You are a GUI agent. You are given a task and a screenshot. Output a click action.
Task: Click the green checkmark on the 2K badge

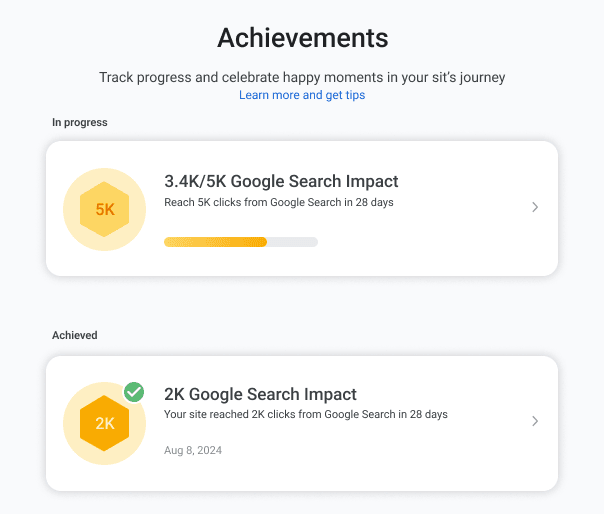click(x=134, y=392)
